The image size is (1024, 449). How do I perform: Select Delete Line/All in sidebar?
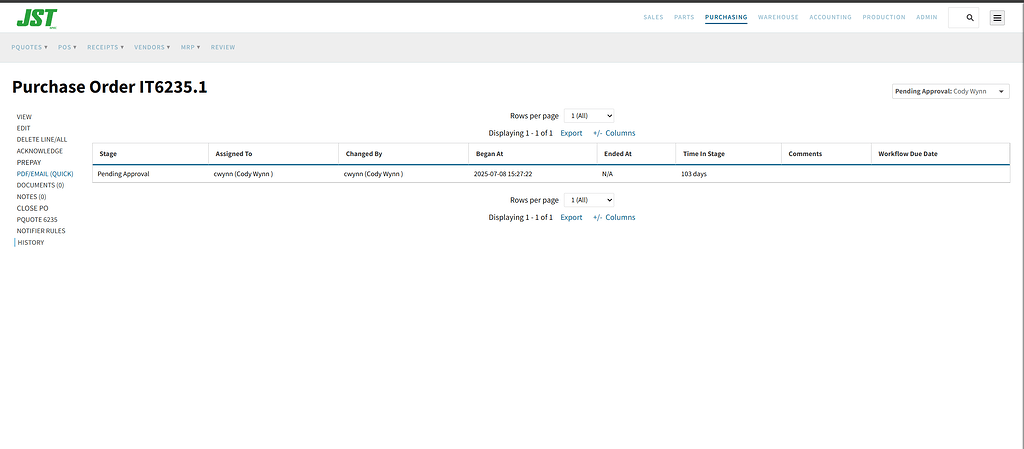point(42,140)
